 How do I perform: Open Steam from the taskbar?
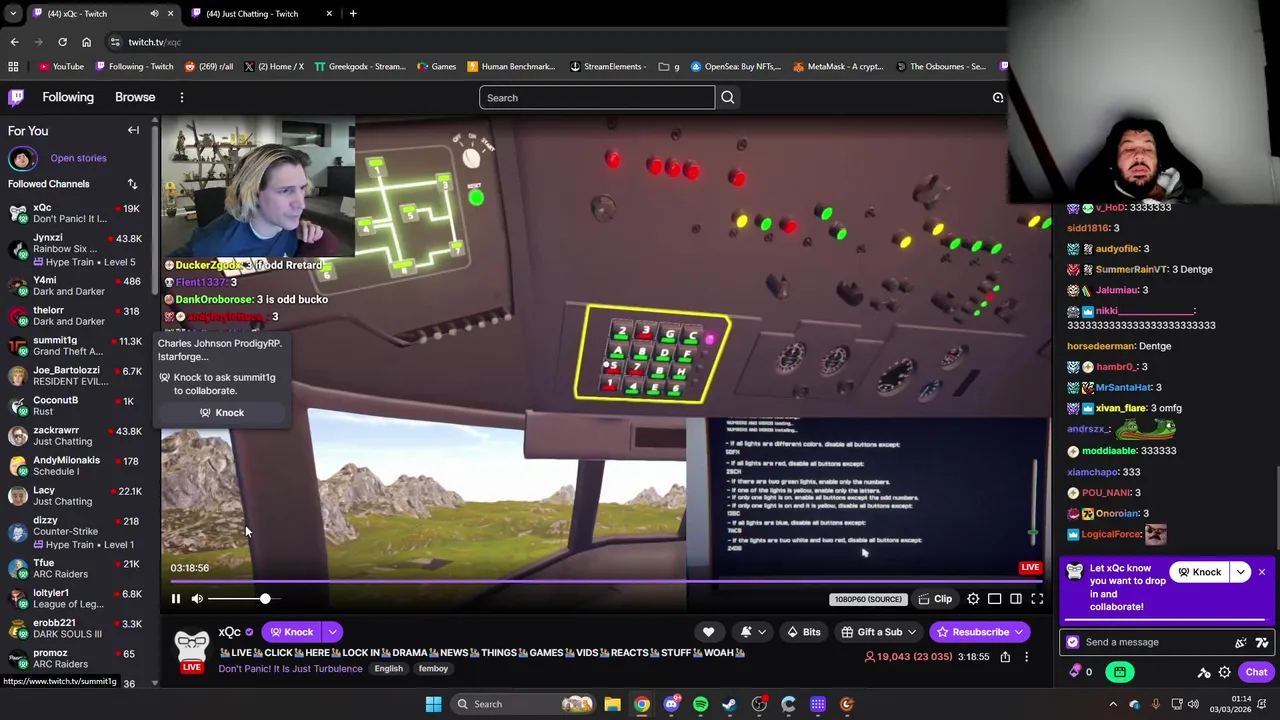coord(729,704)
